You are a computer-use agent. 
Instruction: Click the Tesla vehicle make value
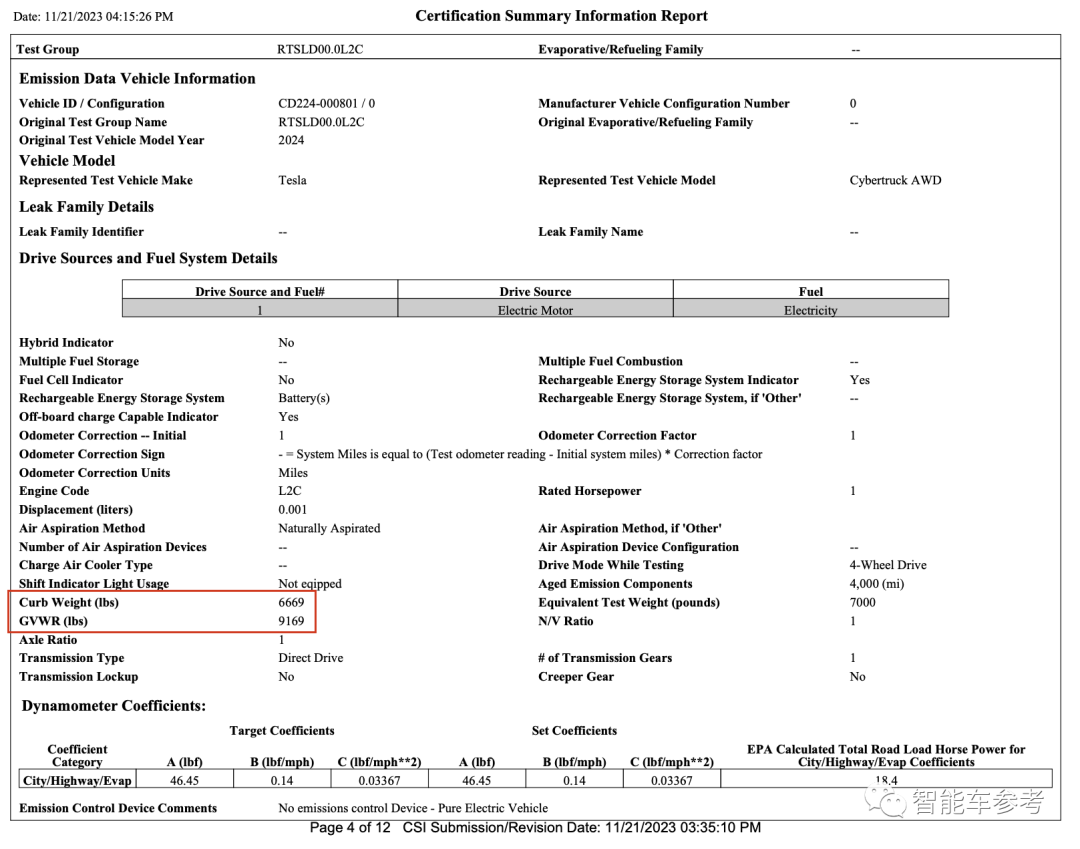point(292,181)
